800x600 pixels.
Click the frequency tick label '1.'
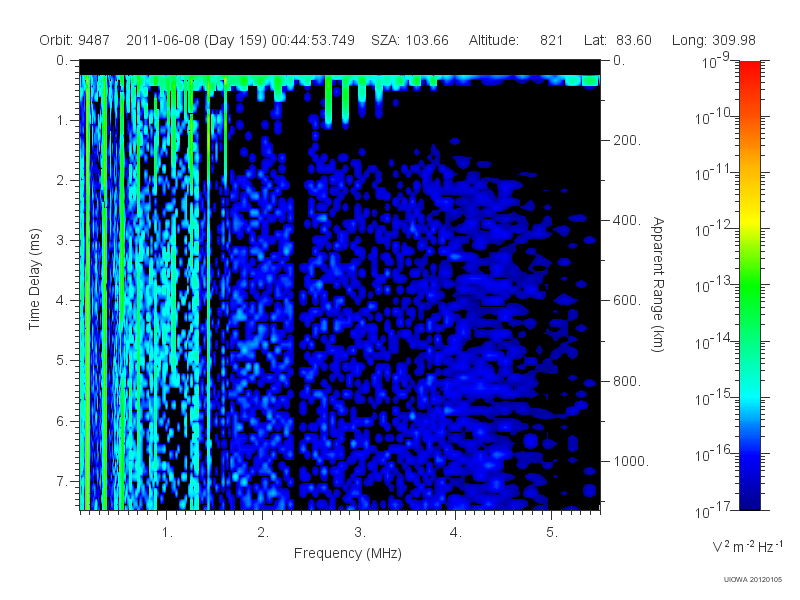coord(167,533)
